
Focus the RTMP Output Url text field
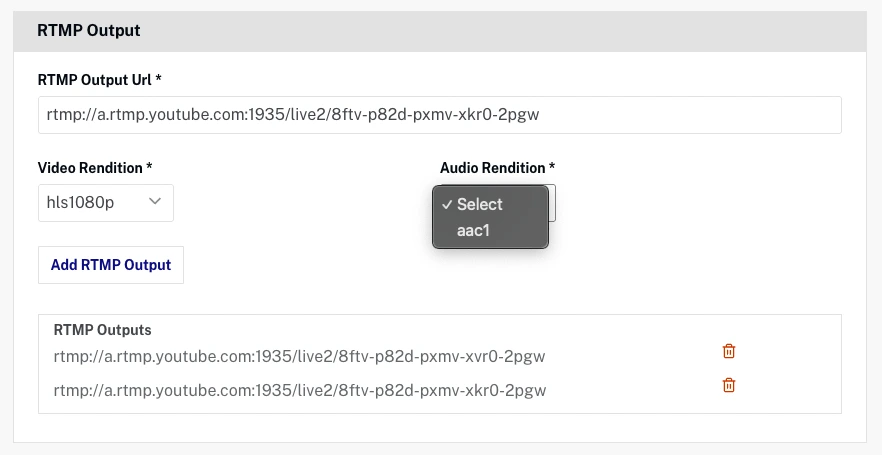tap(440, 115)
